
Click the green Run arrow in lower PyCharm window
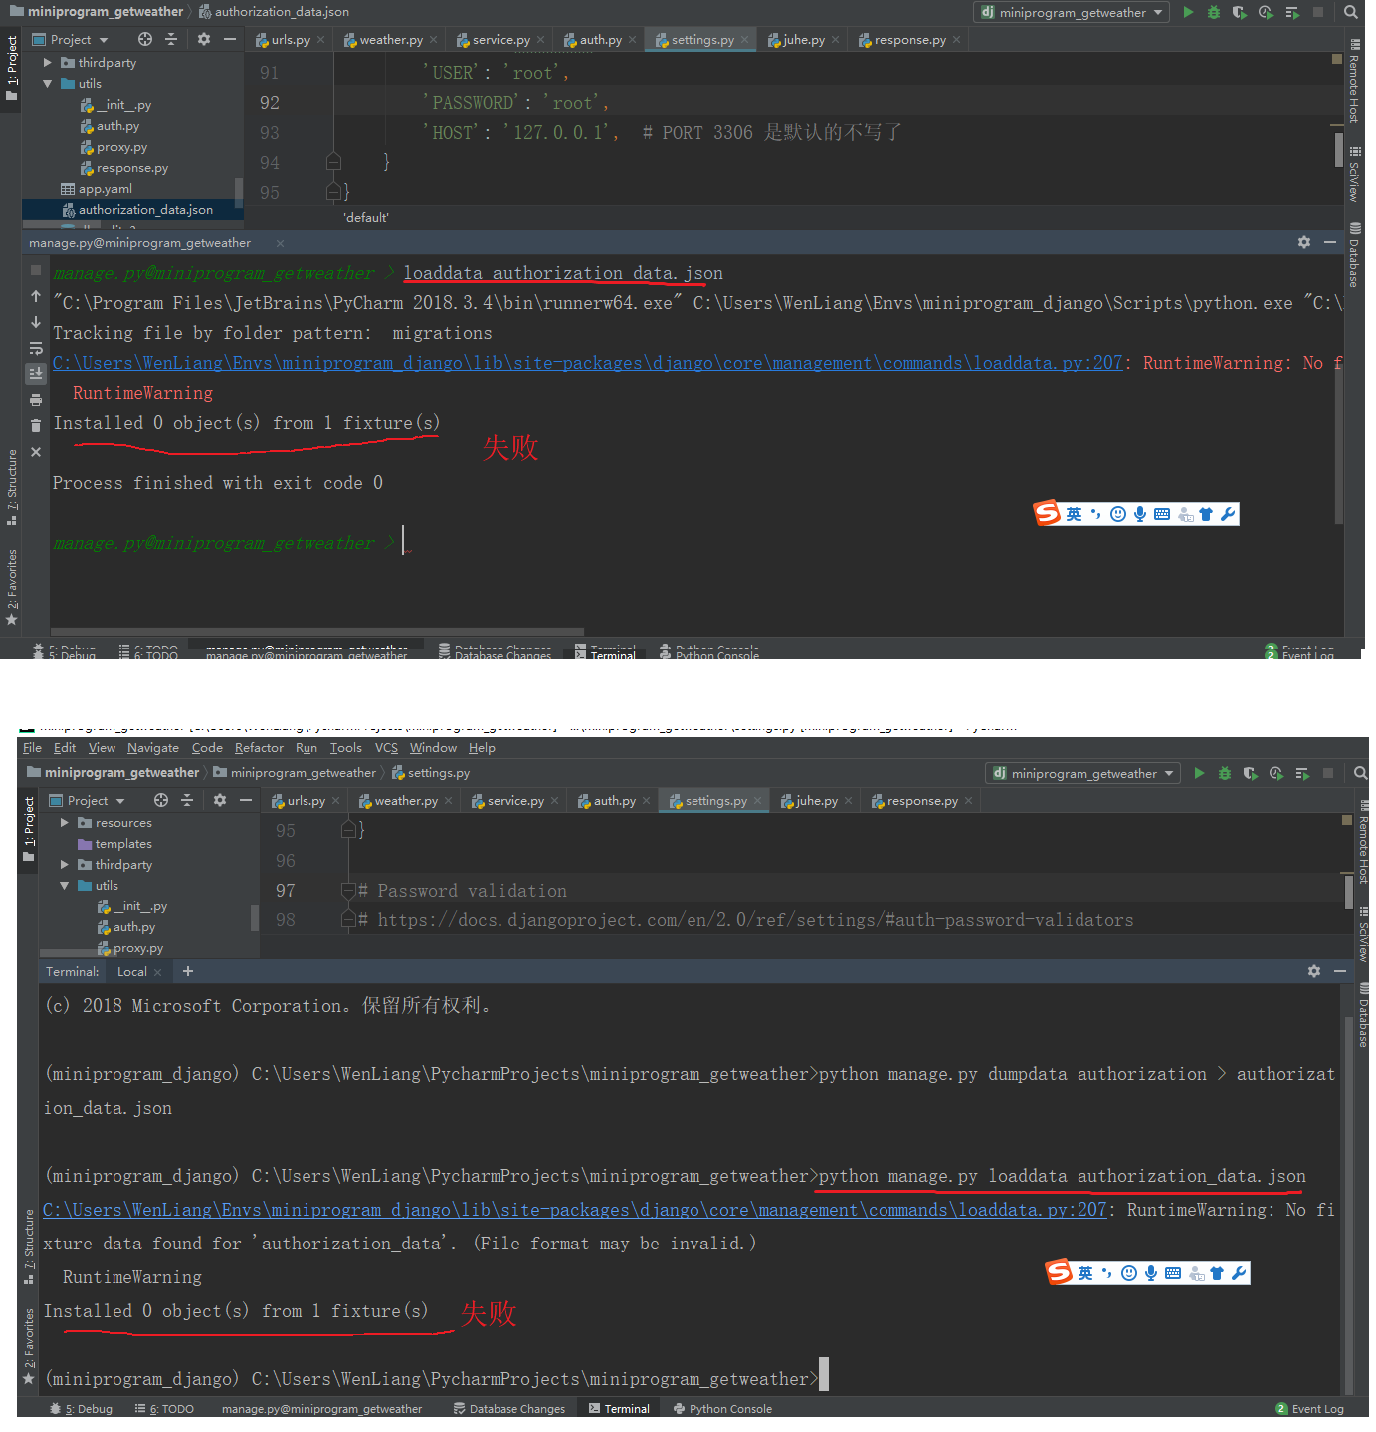[x=1199, y=773]
